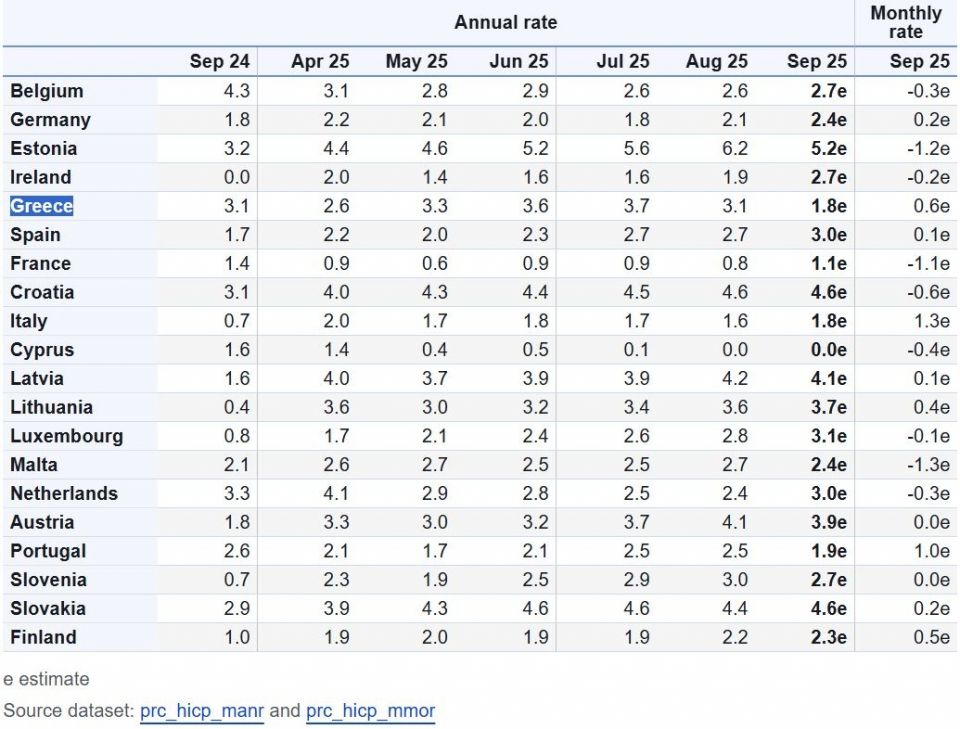Click the Monthly rate column header

click(x=906, y=22)
